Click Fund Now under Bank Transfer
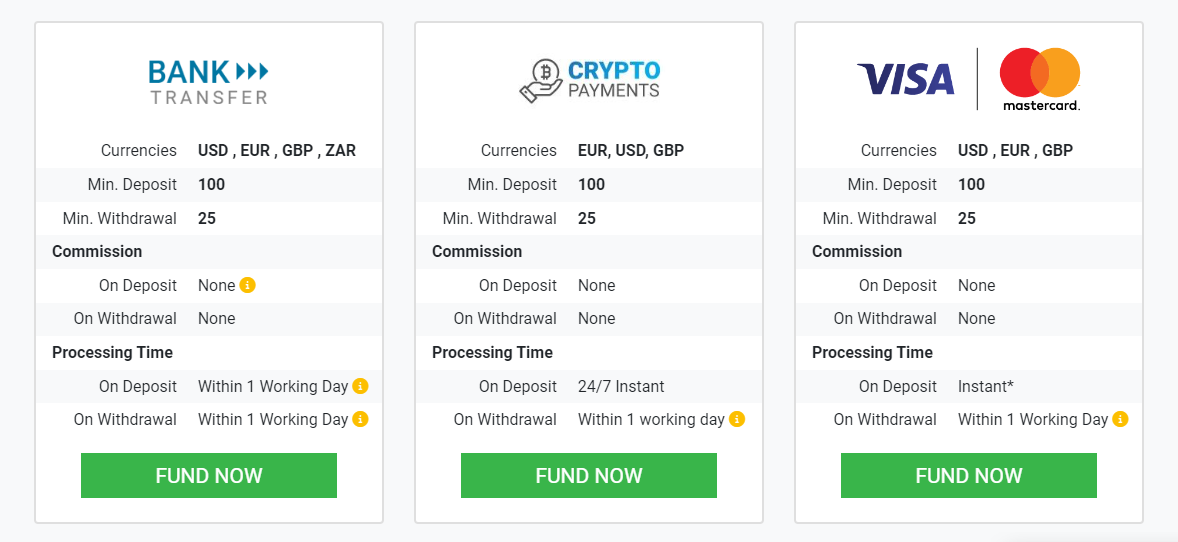This screenshot has height=542, width=1178. coord(209,475)
